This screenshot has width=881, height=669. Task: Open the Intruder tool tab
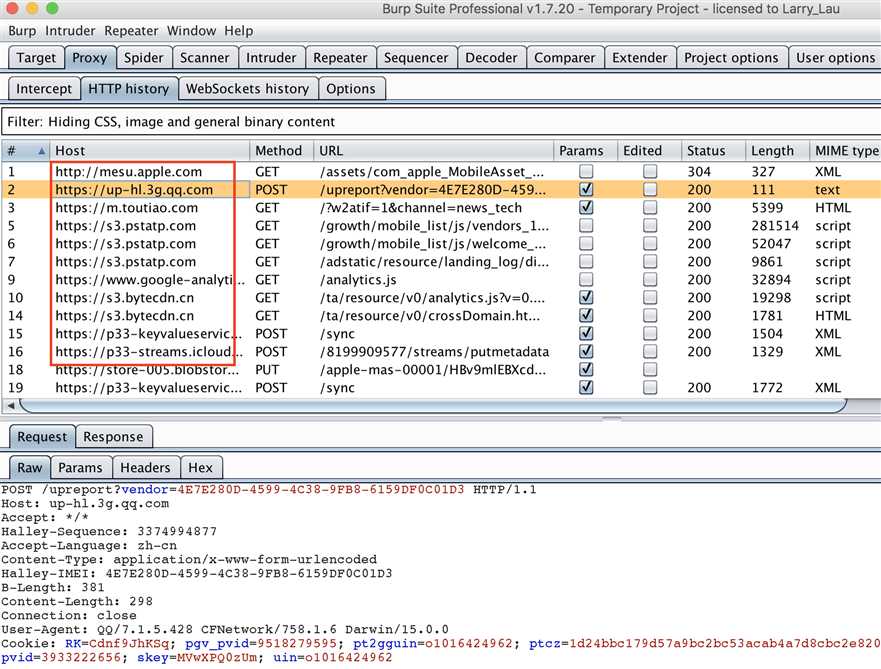click(x=271, y=58)
